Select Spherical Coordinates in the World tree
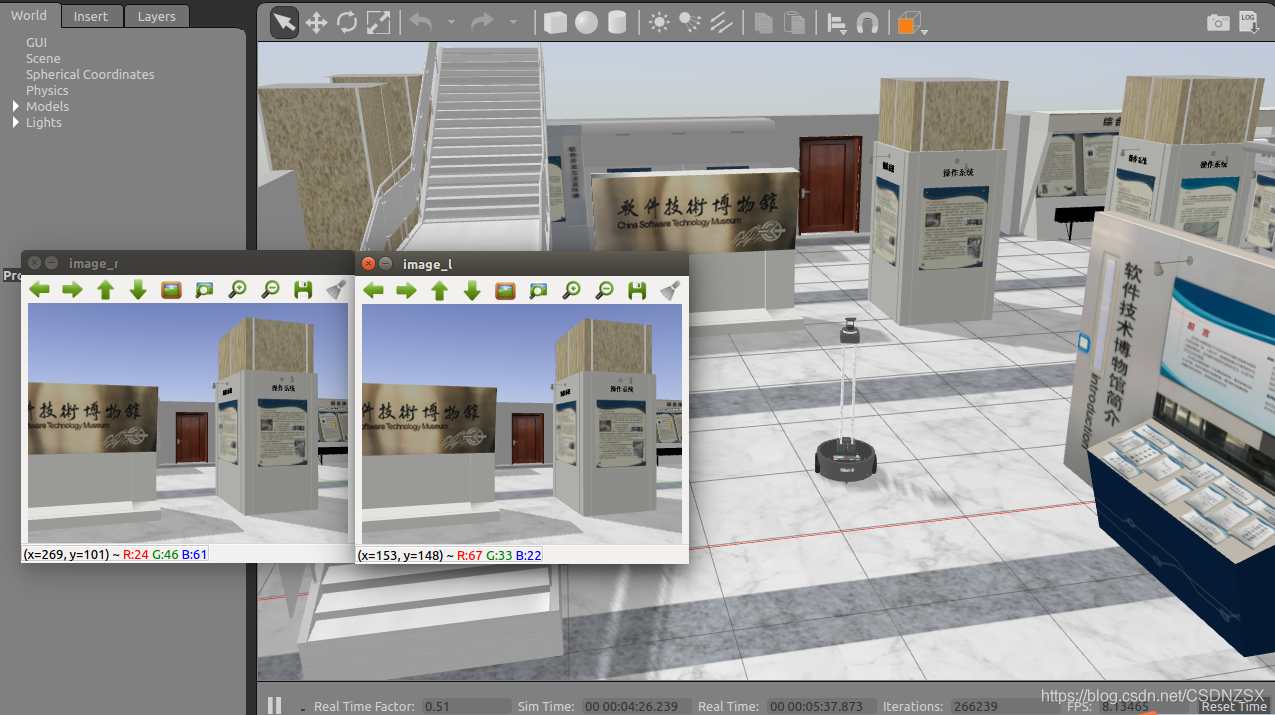 pos(90,74)
